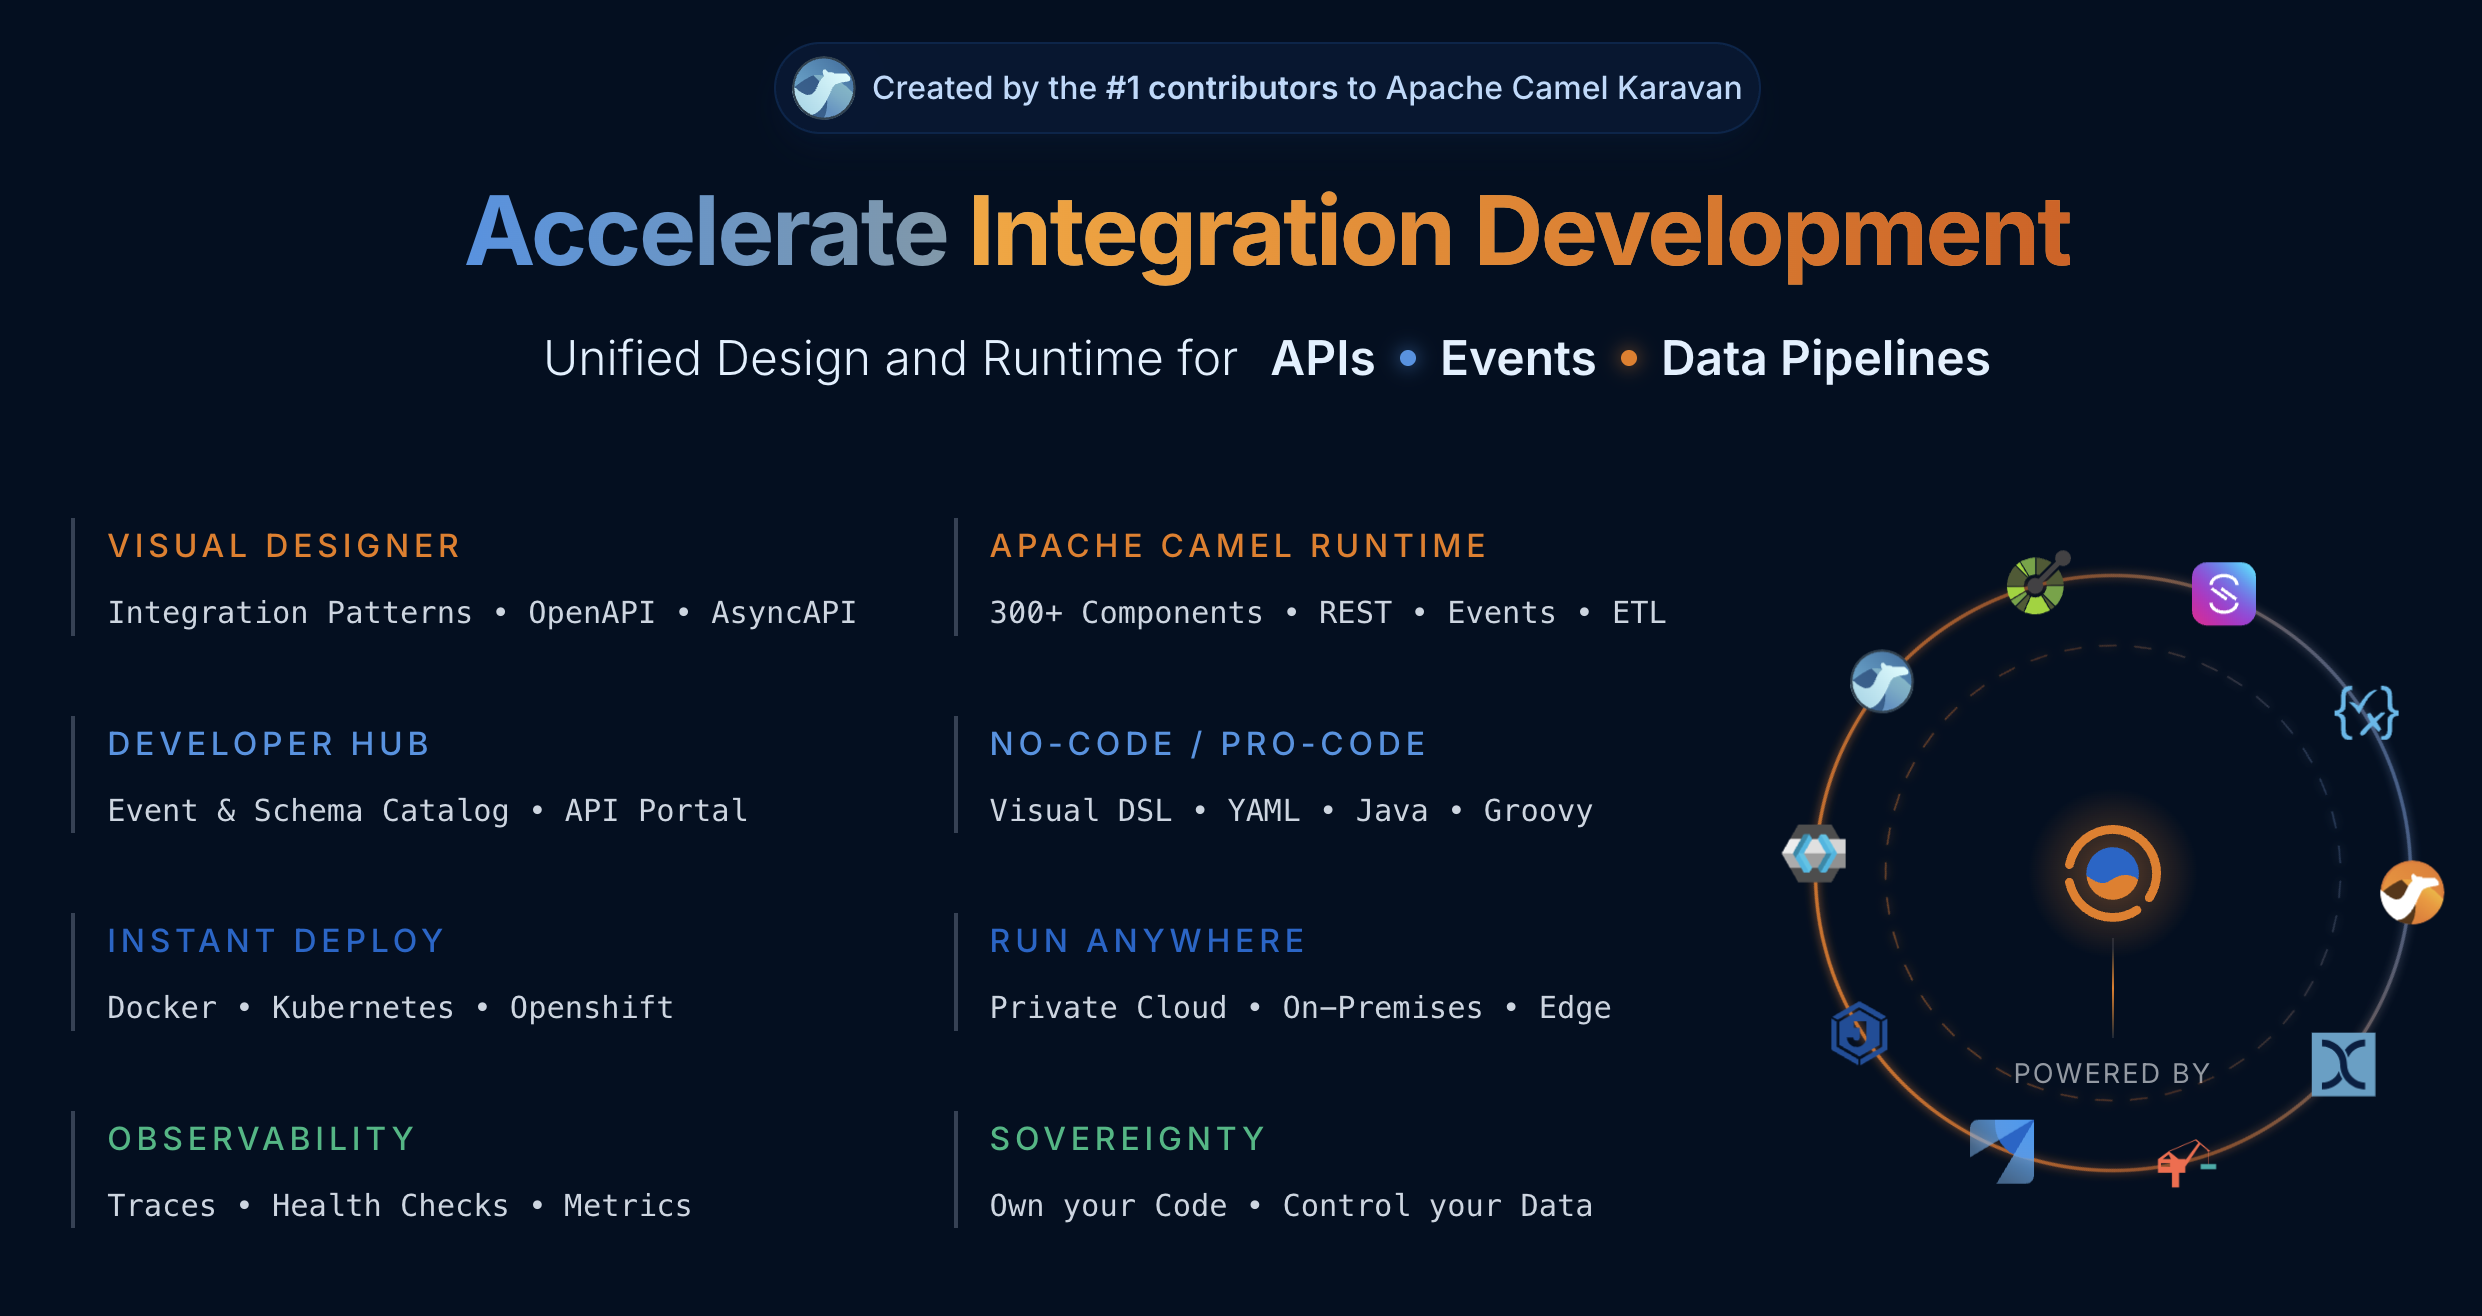Open the Apache Camel Karavan contributors badge text
Viewport: 2482px width, 1316px height.
(x=1306, y=88)
